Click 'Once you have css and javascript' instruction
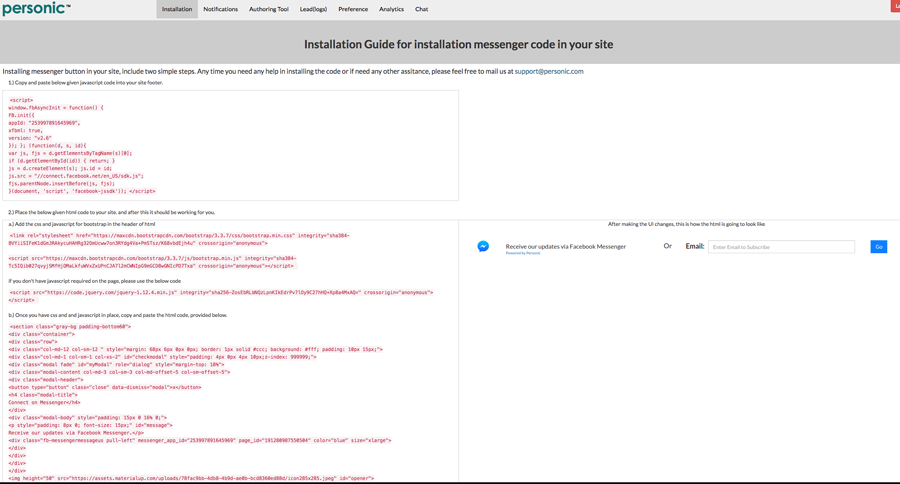 pyautogui.click(x=118, y=315)
